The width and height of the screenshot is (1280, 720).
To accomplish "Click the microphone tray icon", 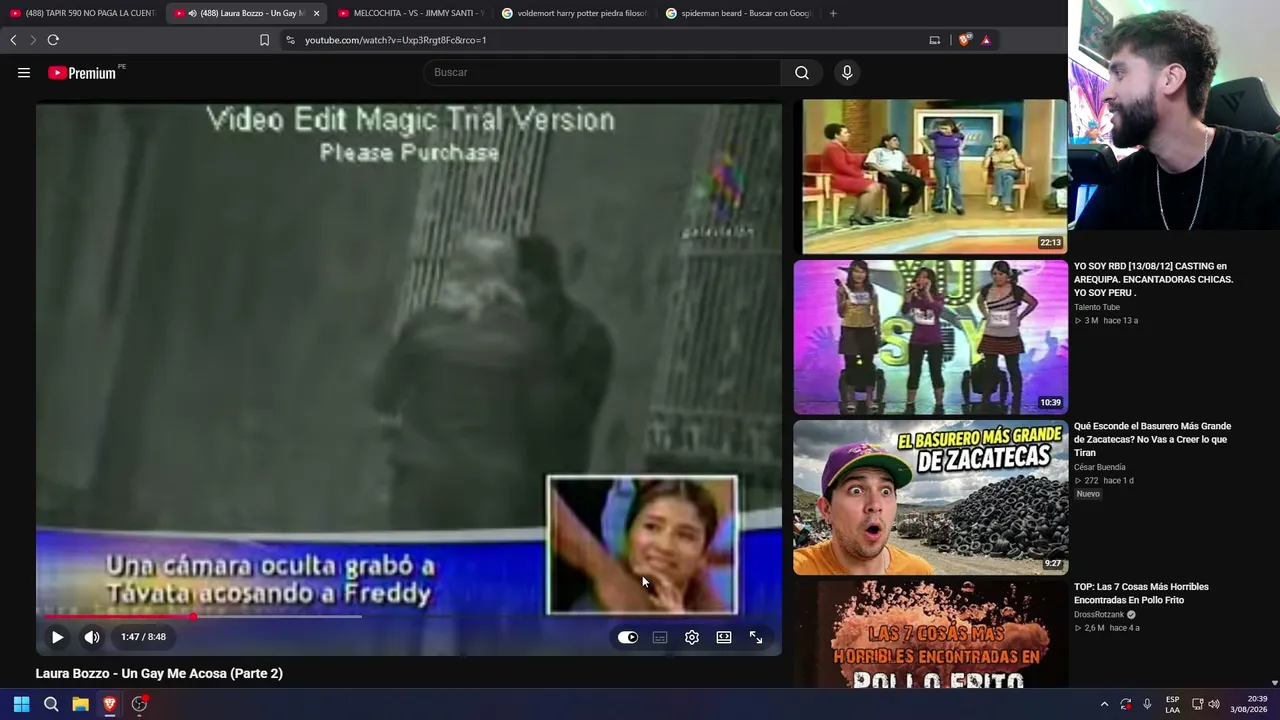I will (x=1147, y=704).
